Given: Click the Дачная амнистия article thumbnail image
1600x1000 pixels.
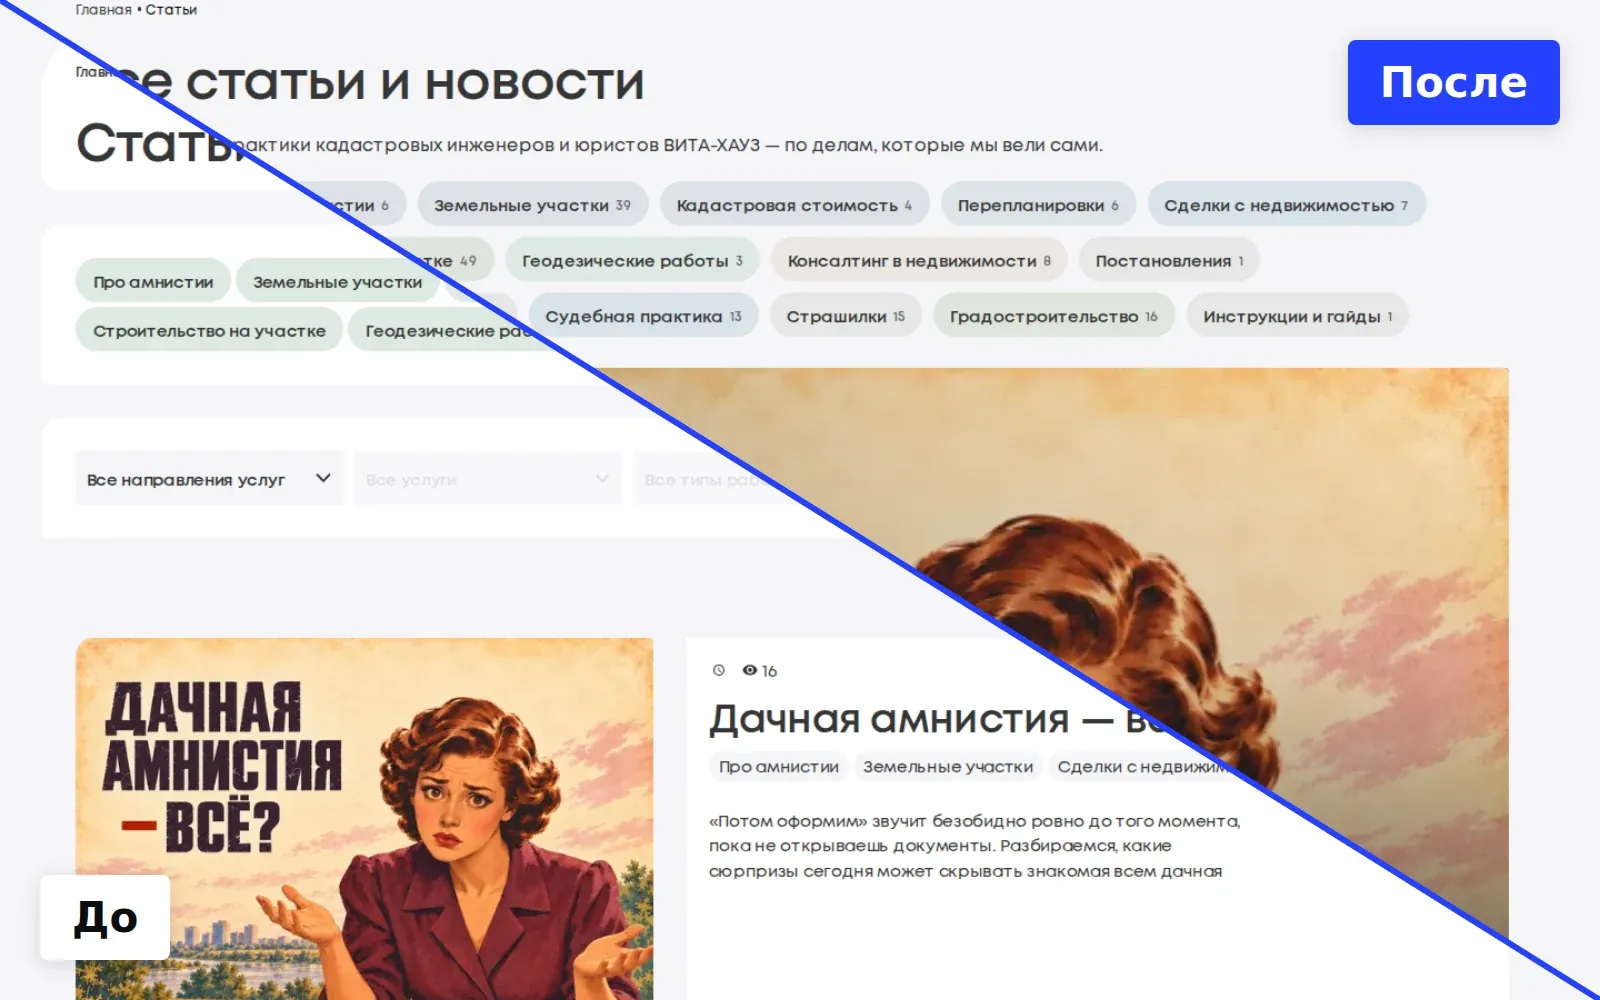Looking at the screenshot, I should (x=364, y=818).
